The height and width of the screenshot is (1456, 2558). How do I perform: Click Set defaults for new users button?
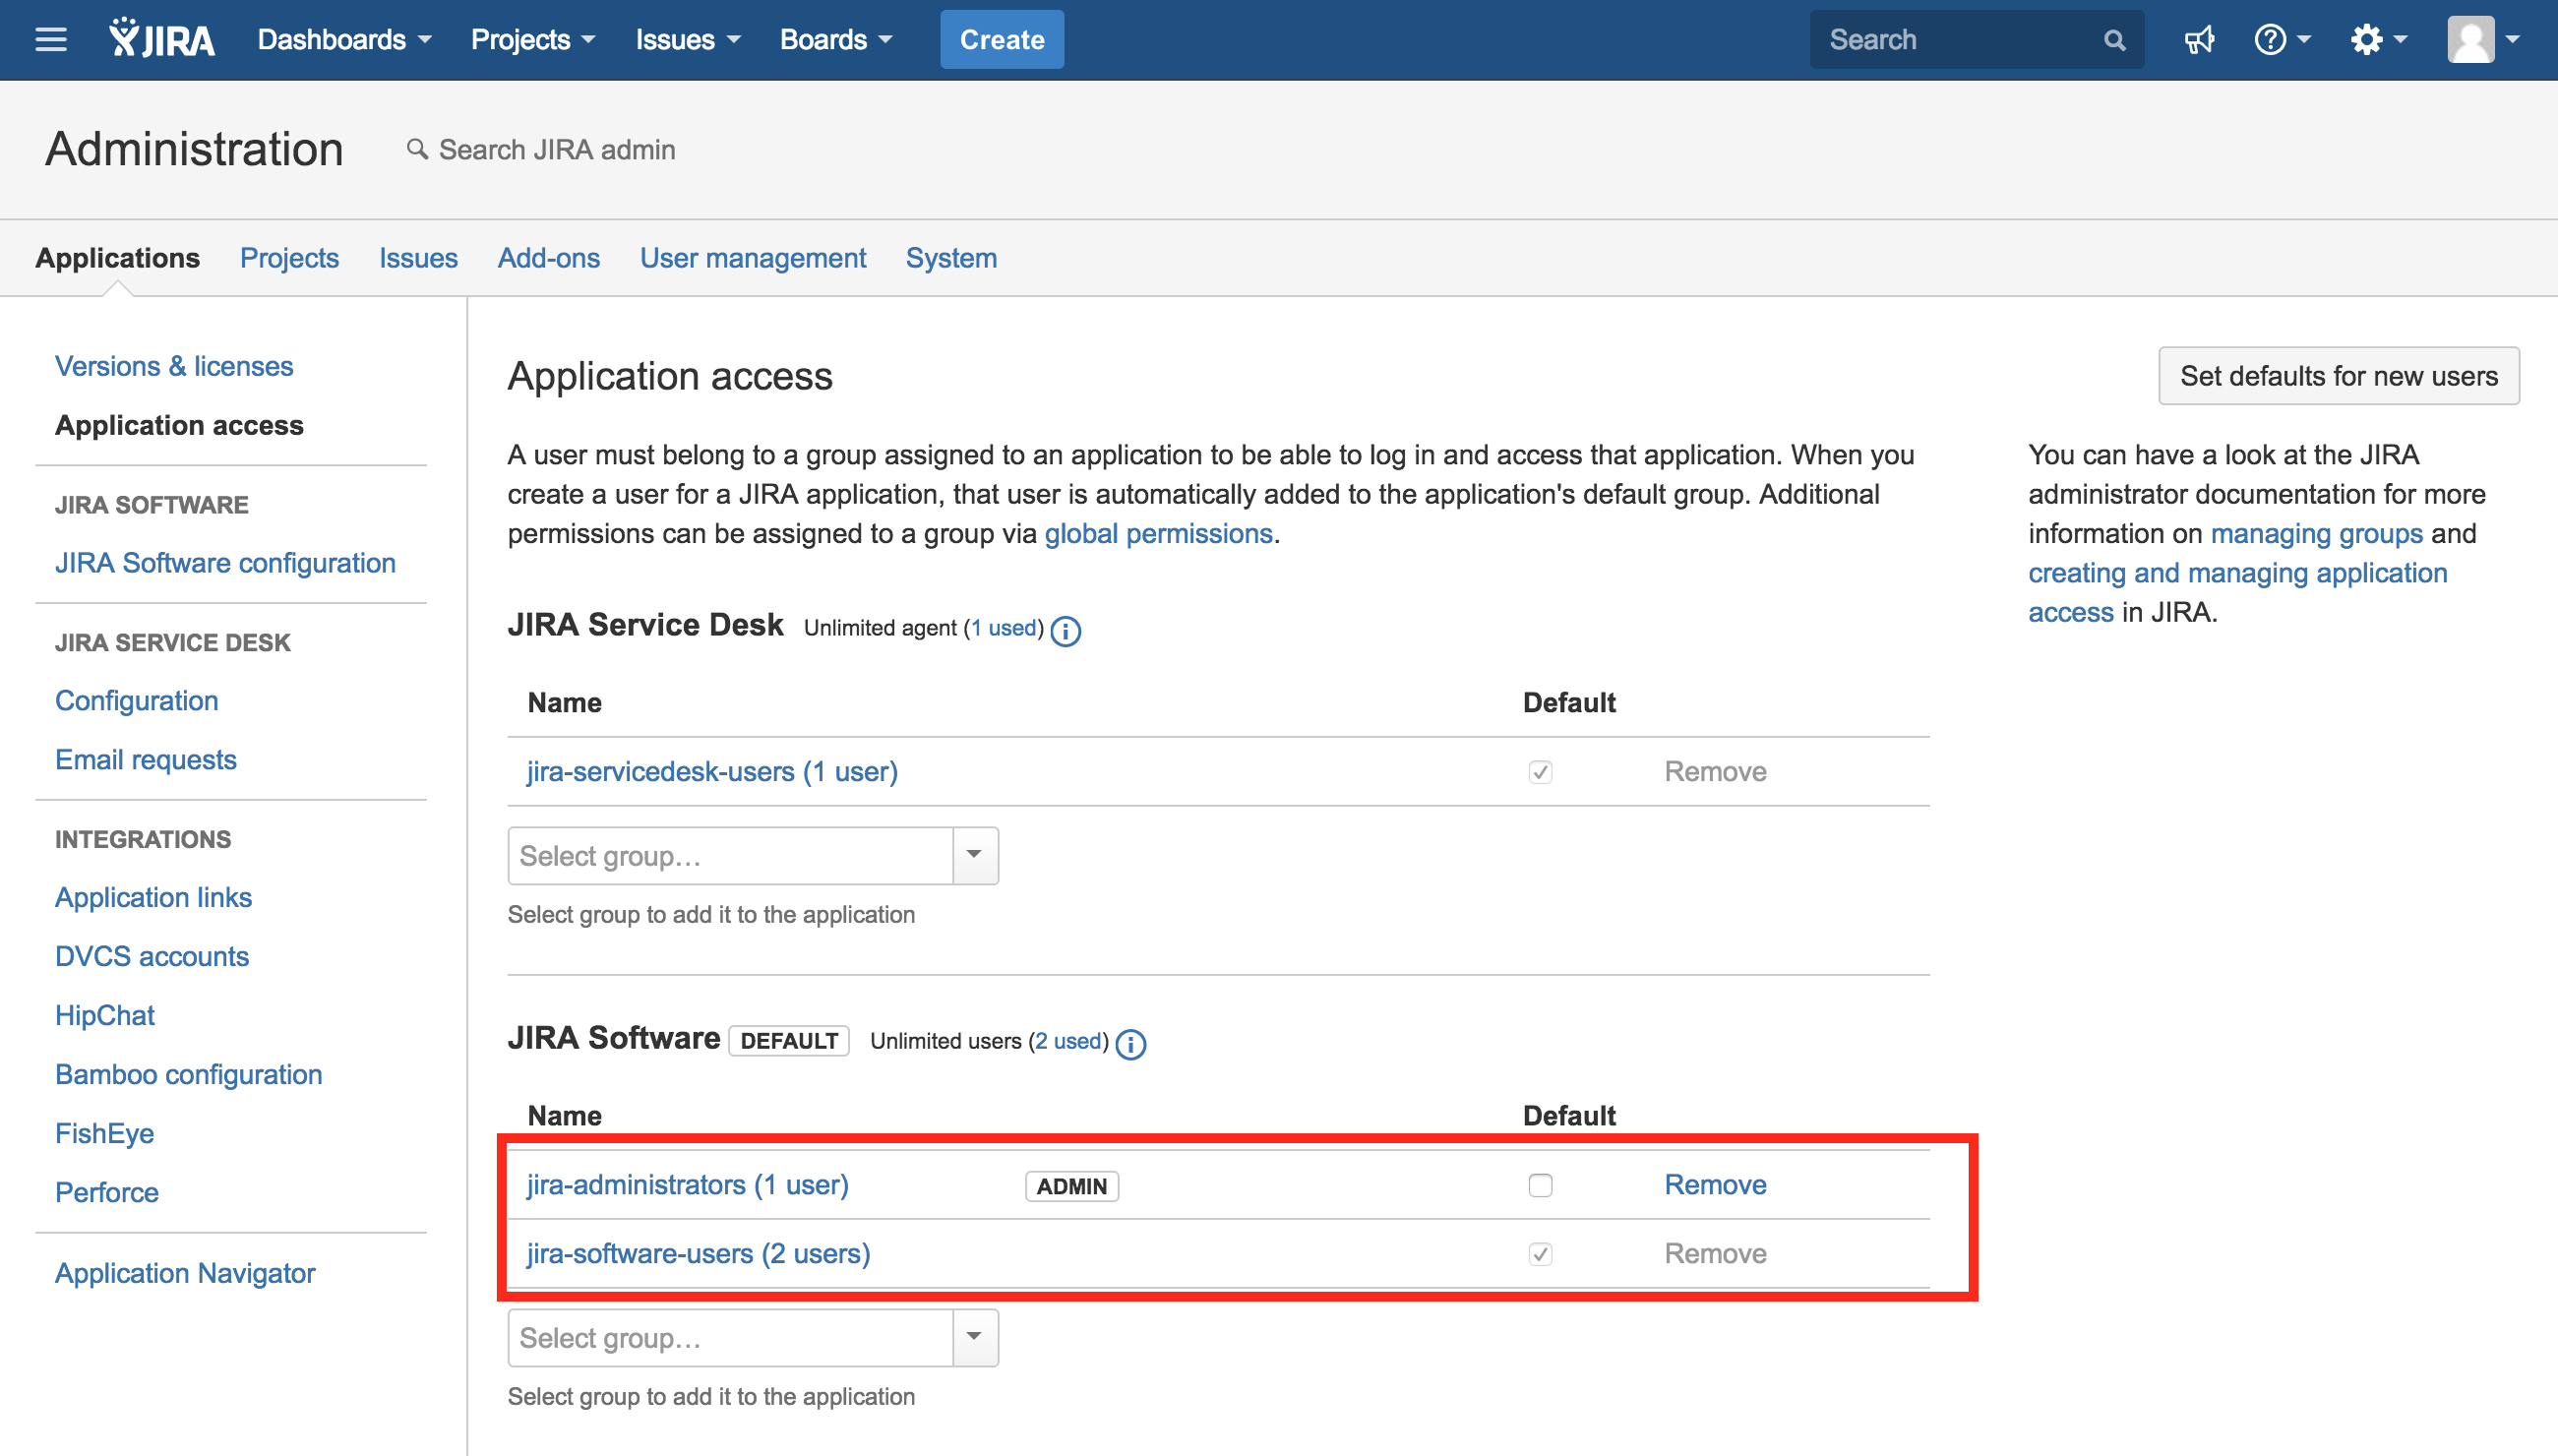2337,376
